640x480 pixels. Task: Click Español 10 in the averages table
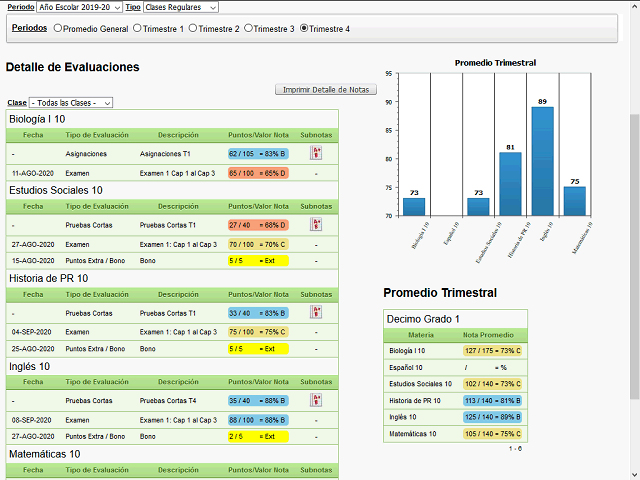click(406, 367)
